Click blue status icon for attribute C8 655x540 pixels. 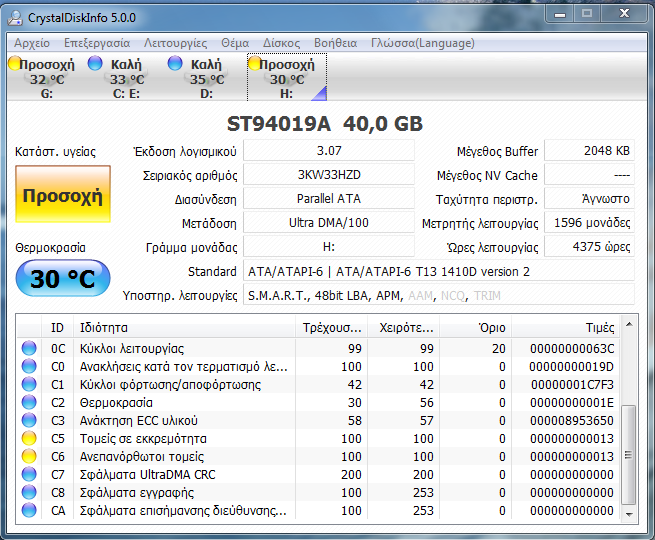coord(29,492)
